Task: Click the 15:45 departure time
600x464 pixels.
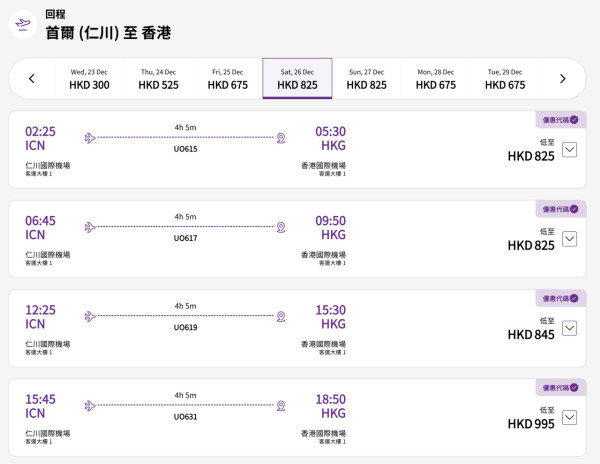Action: coord(40,399)
